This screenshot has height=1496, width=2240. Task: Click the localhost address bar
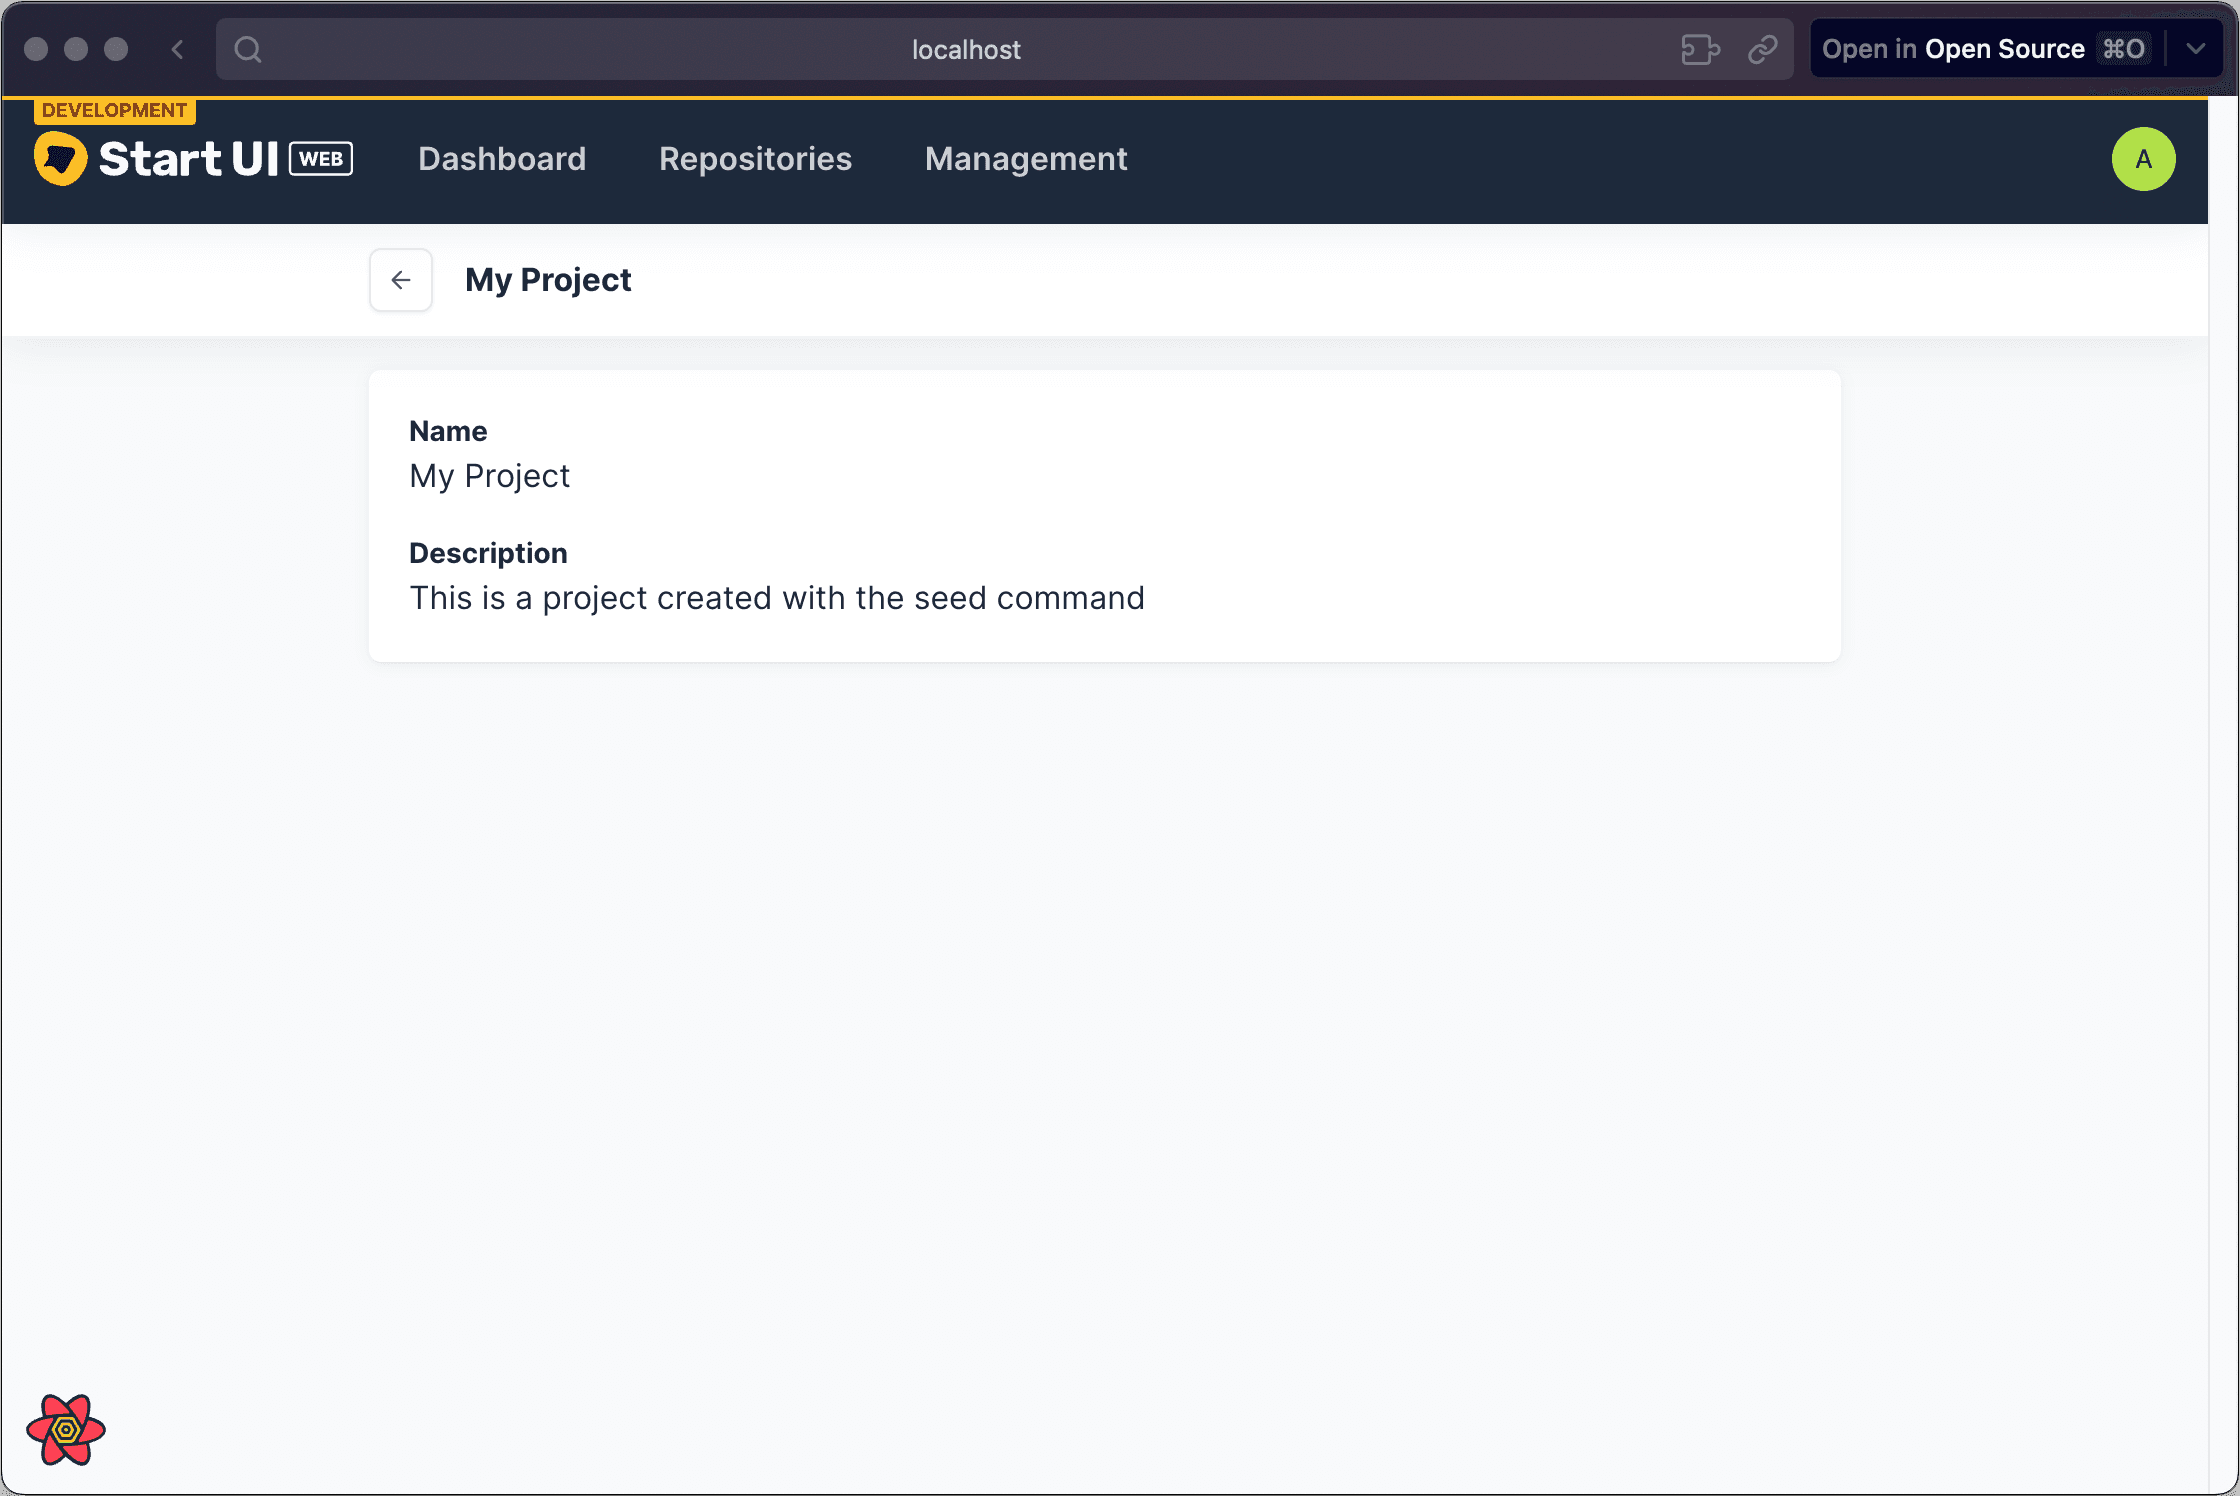point(965,49)
